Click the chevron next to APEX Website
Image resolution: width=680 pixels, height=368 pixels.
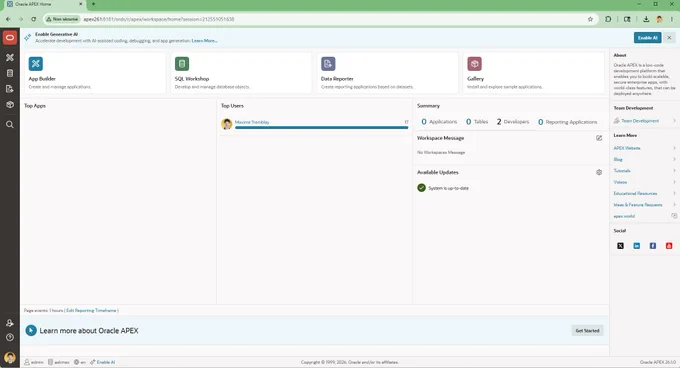[674, 148]
